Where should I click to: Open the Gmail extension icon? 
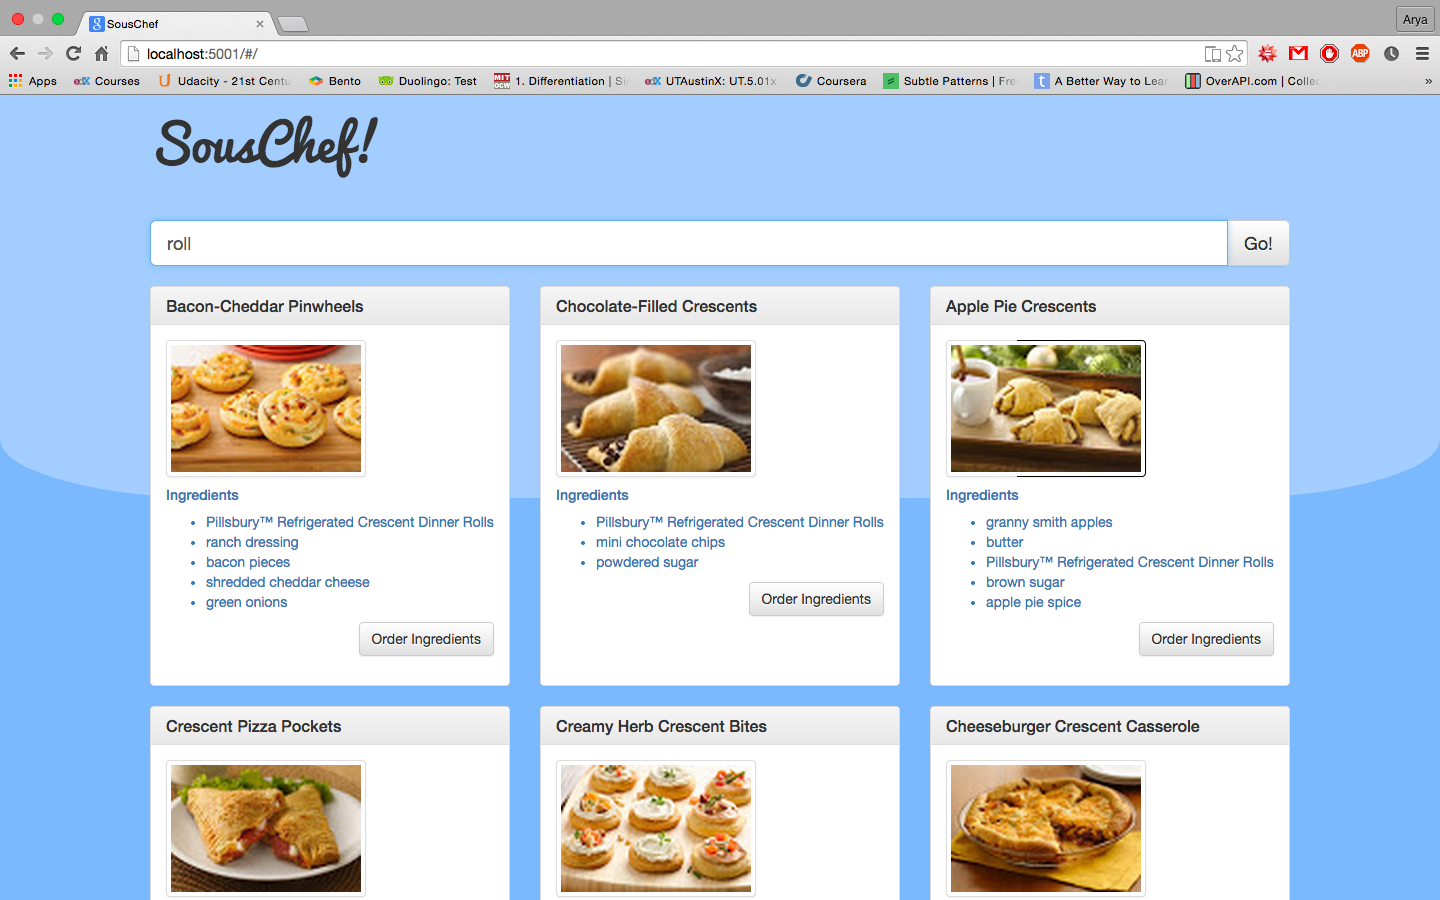pyautogui.click(x=1298, y=53)
